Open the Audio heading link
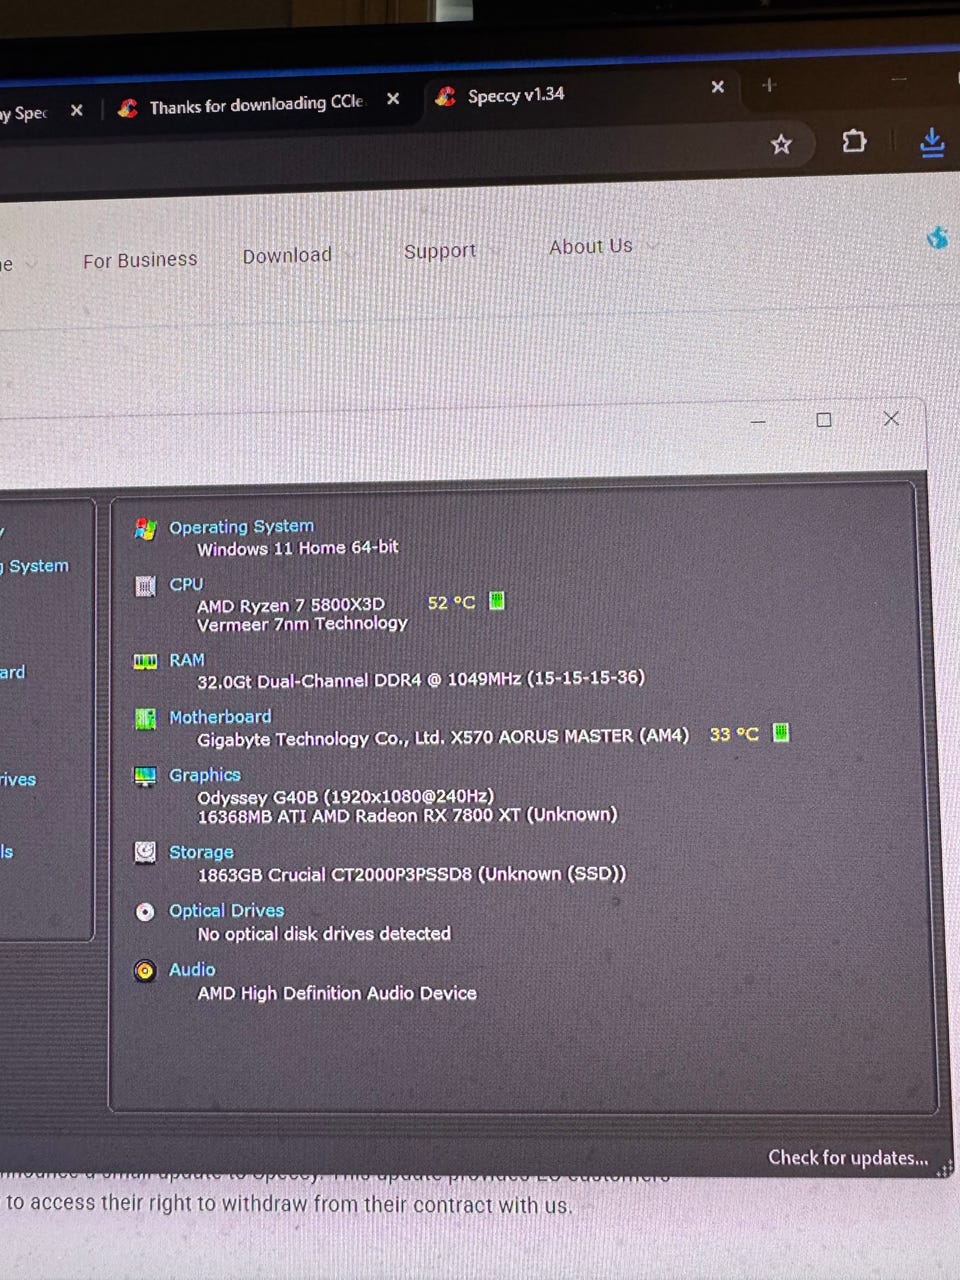 click(x=192, y=969)
